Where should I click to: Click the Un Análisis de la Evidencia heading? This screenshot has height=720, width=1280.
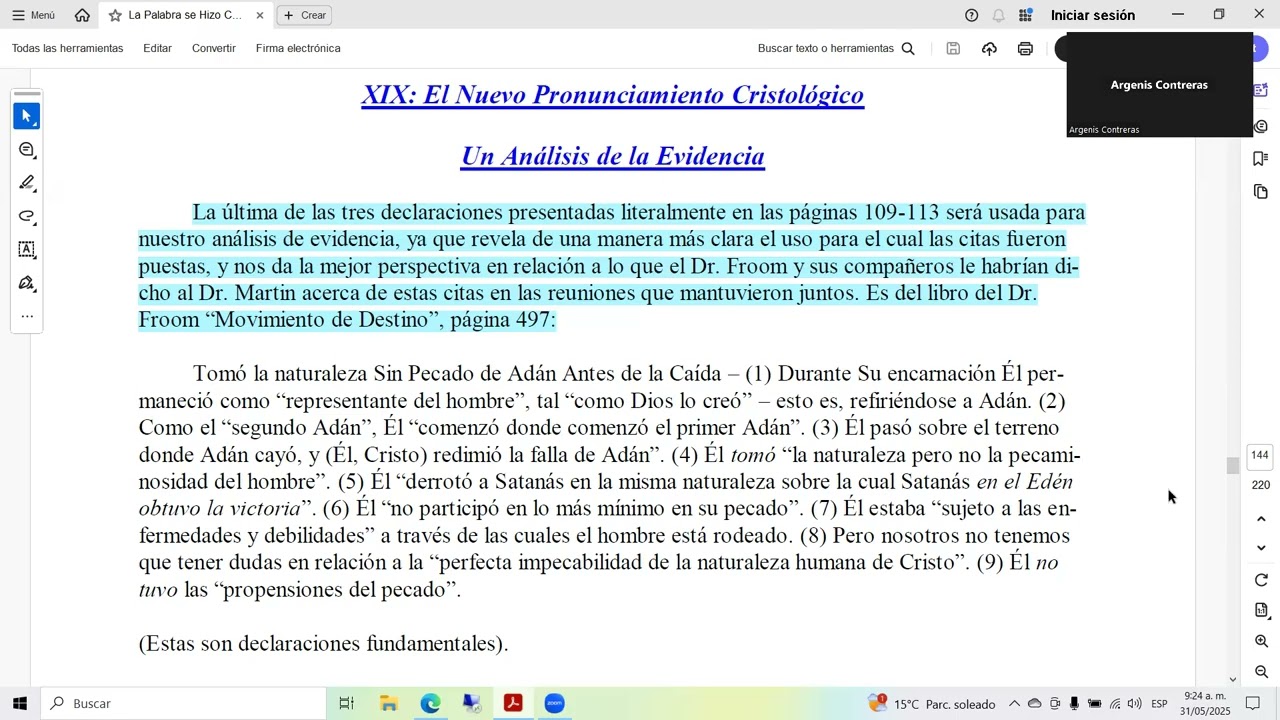[613, 156]
